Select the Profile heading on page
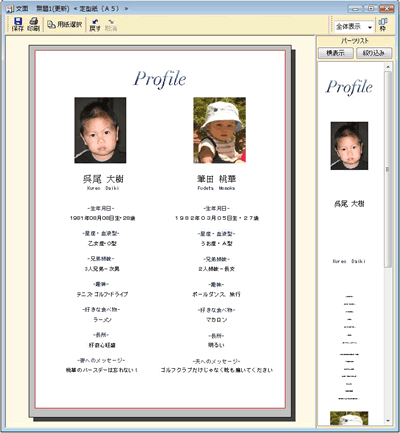The width and height of the screenshot is (400, 433). (x=160, y=79)
